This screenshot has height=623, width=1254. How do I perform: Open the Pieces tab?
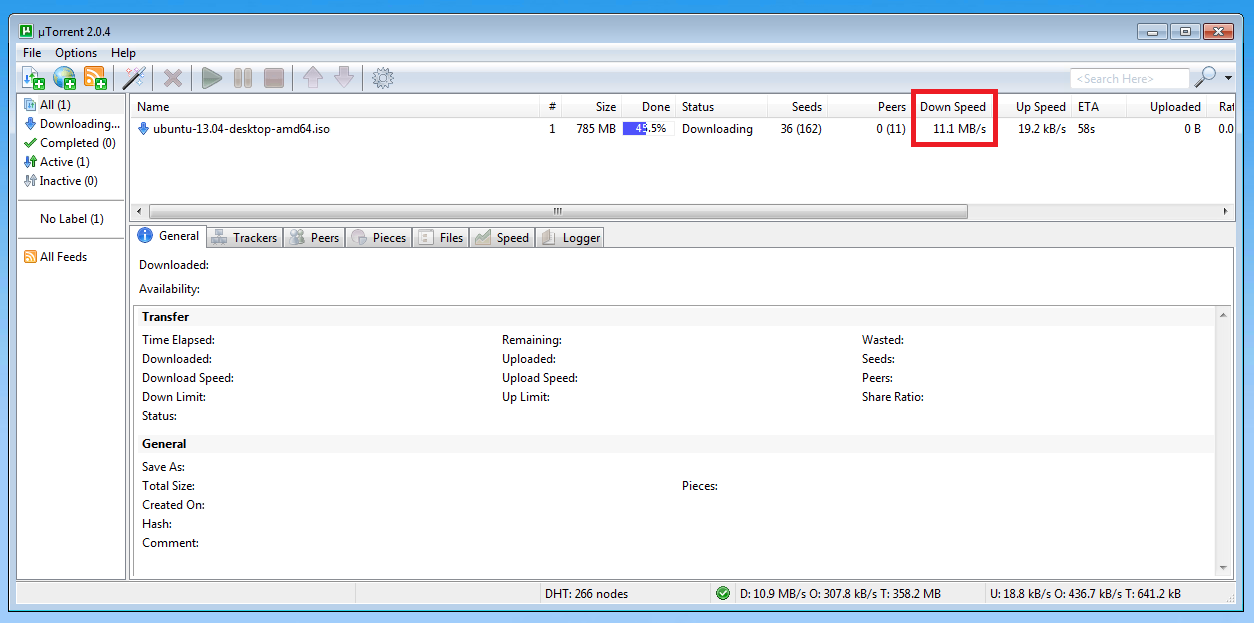coord(379,237)
